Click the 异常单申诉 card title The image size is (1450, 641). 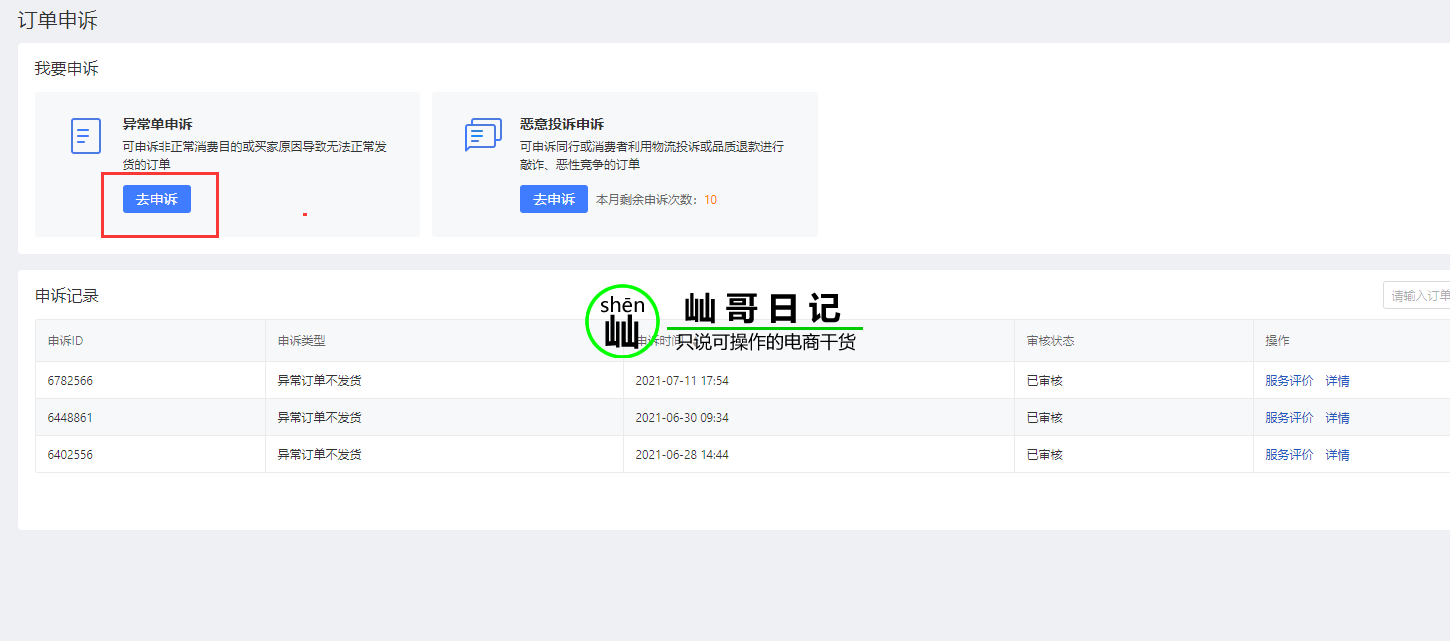pyautogui.click(x=157, y=125)
